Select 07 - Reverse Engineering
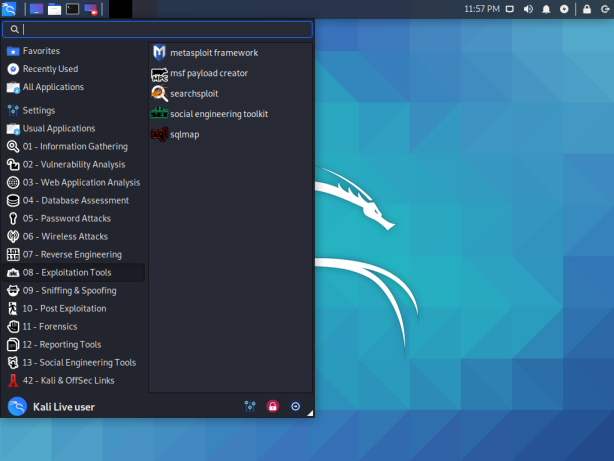Screen dimensions: 614x461 coord(74,255)
